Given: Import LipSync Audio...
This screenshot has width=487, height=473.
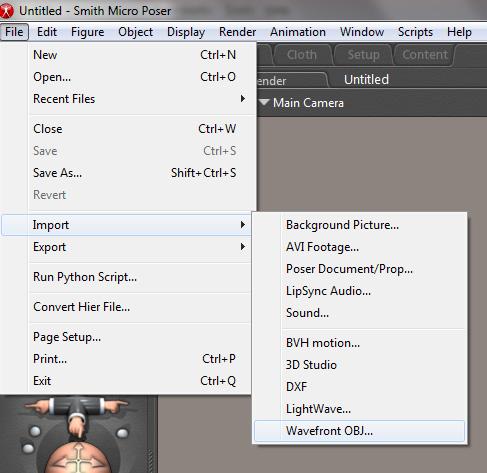Looking at the screenshot, I should pyautogui.click(x=359, y=291).
